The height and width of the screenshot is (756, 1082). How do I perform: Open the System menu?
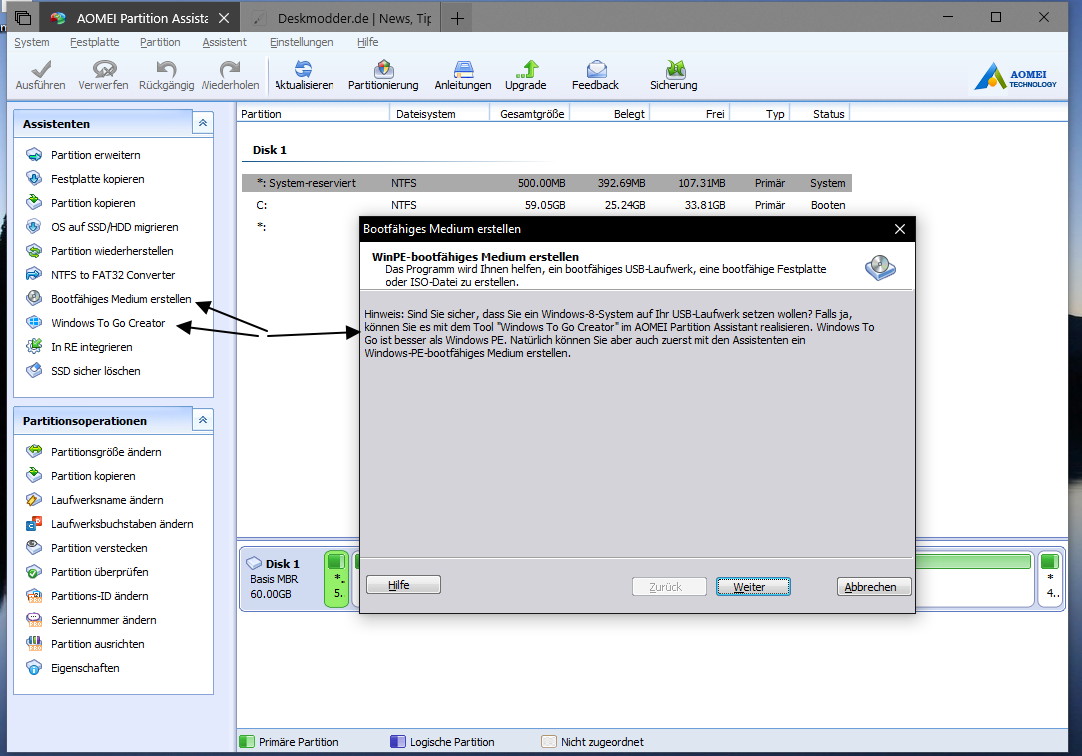click(32, 42)
